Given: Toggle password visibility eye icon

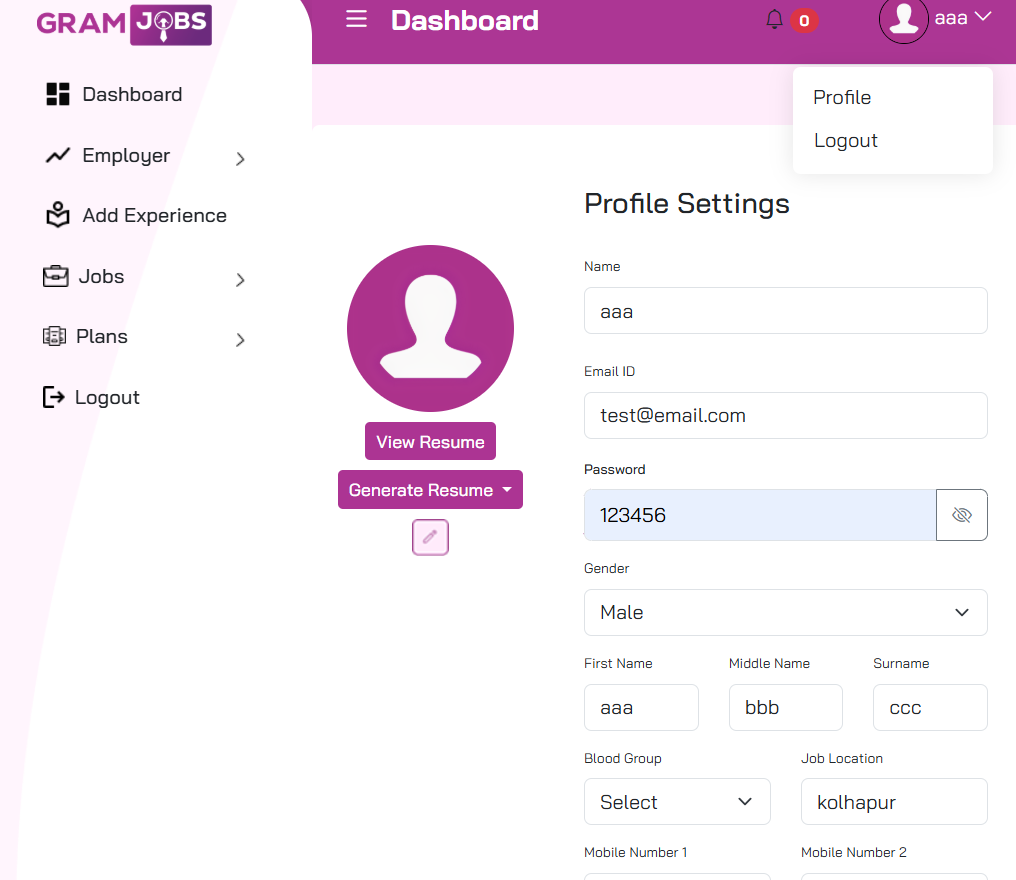Looking at the screenshot, I should tap(961, 515).
